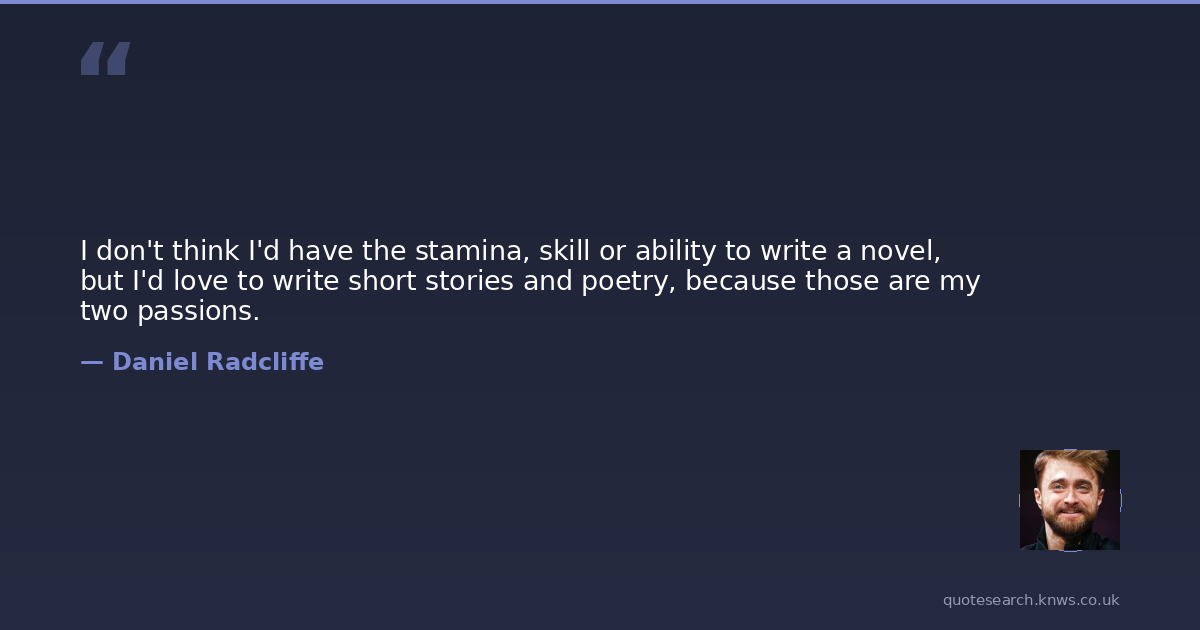Screen dimensions: 1200x630
Task: Click the surname "Radcliffe" in attribution
Action: click(x=265, y=362)
